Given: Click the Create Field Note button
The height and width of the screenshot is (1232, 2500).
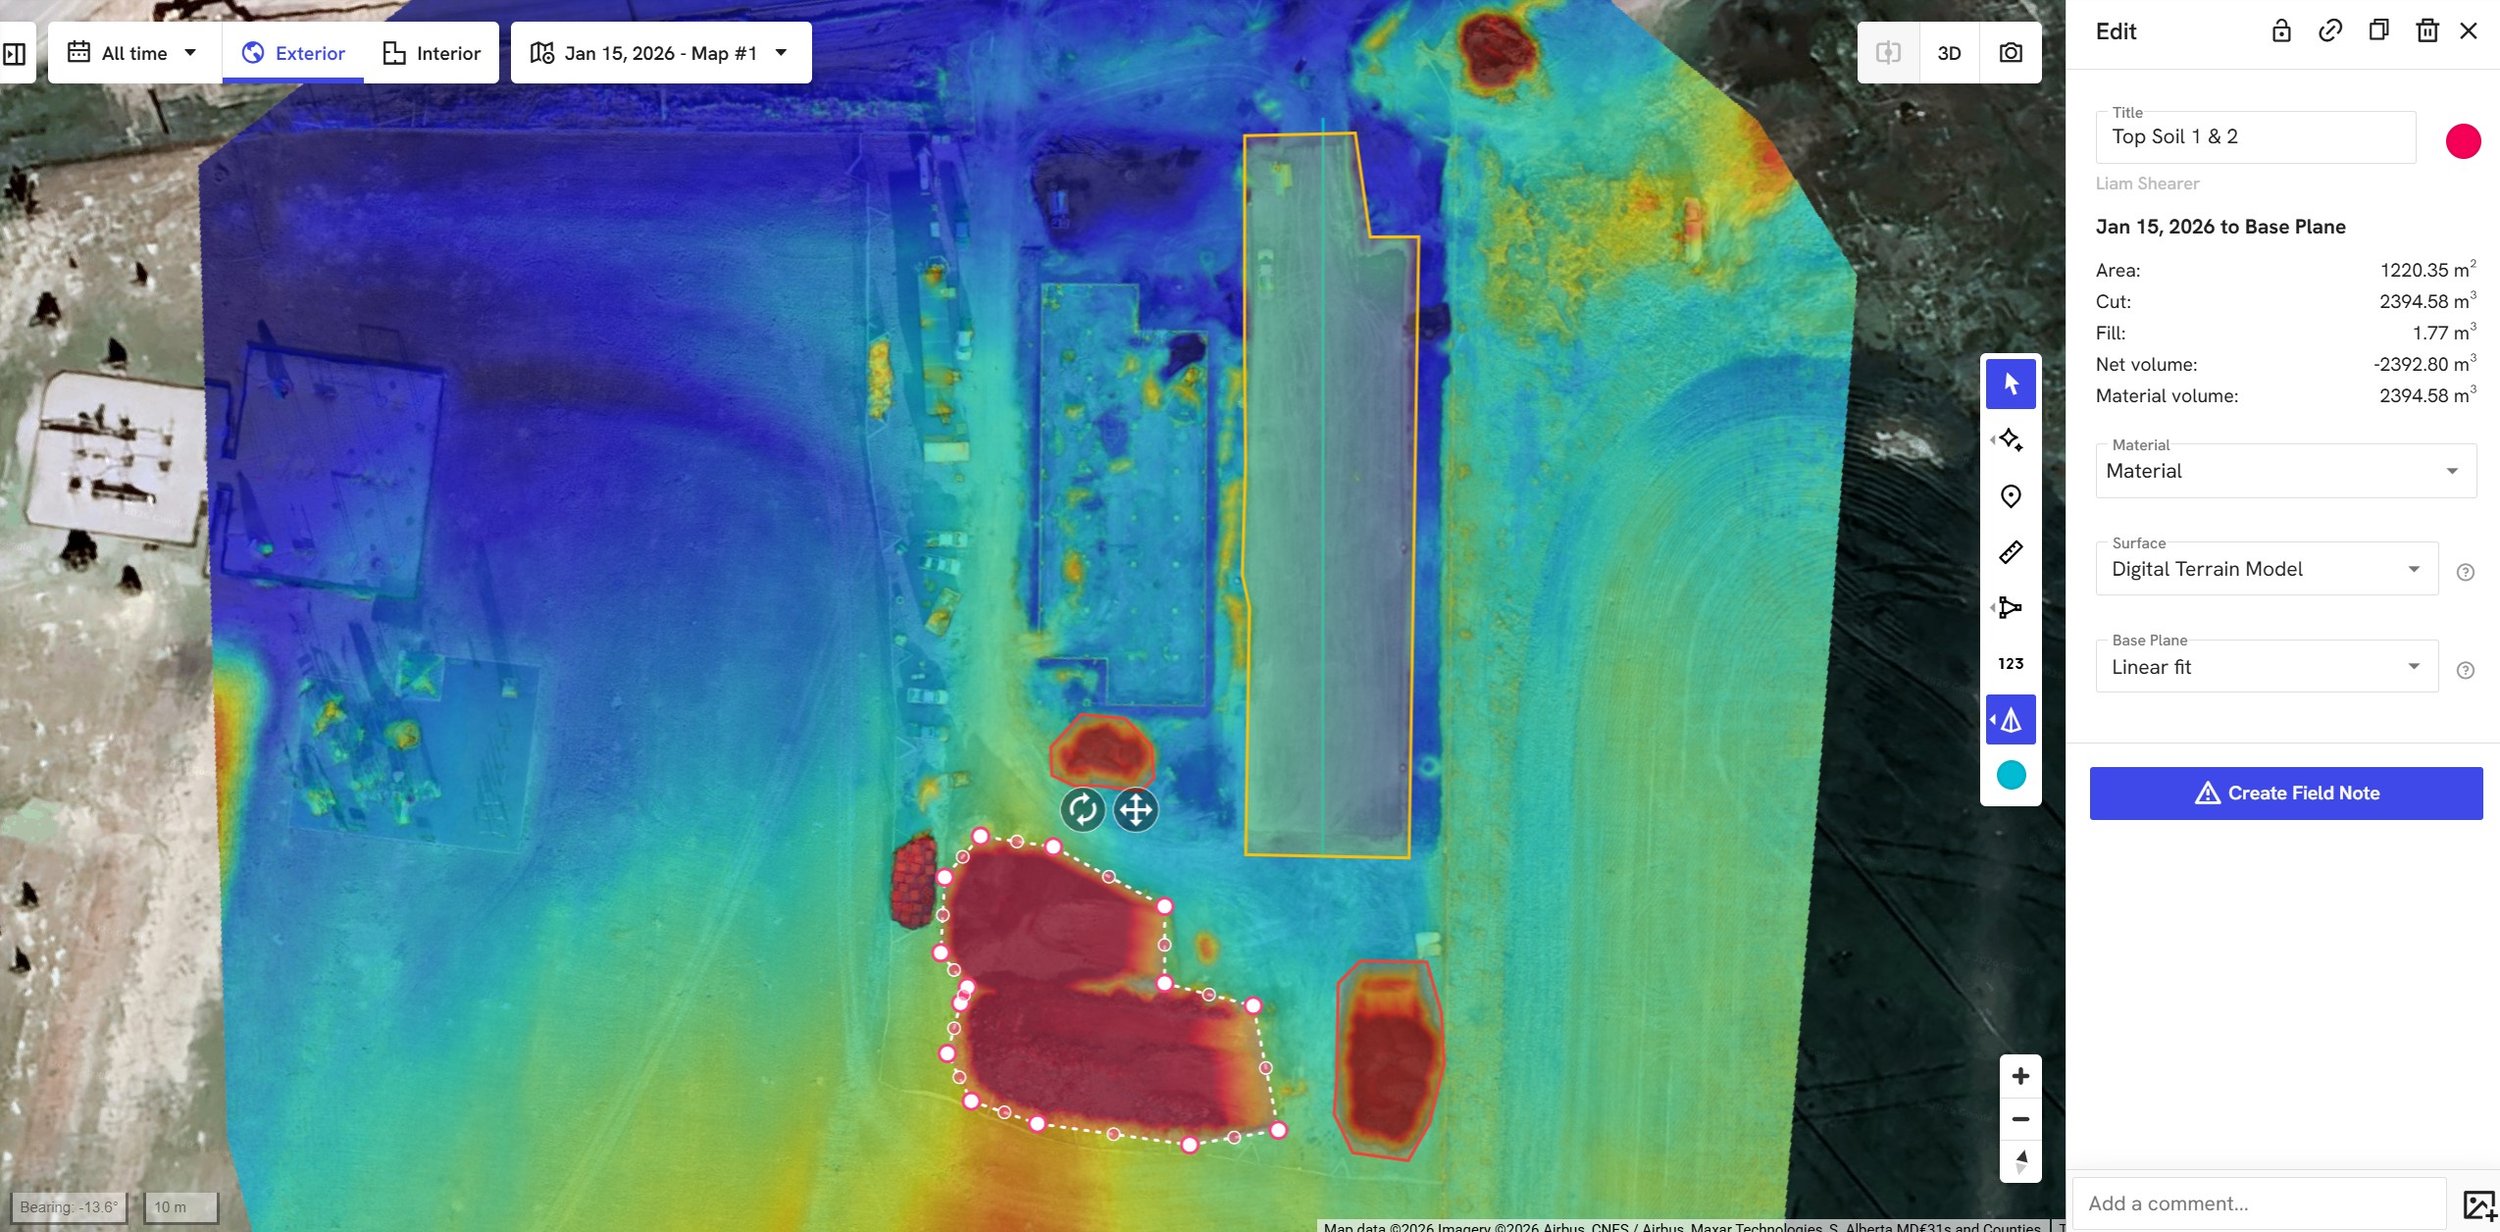Looking at the screenshot, I should (x=2286, y=792).
